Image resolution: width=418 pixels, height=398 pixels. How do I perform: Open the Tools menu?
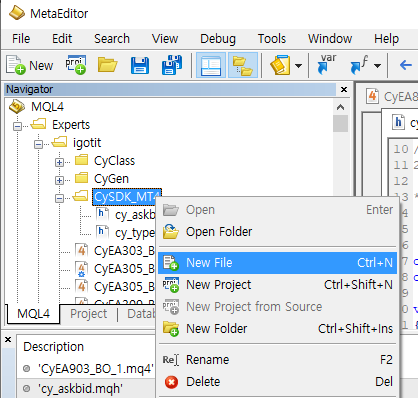(x=272, y=39)
